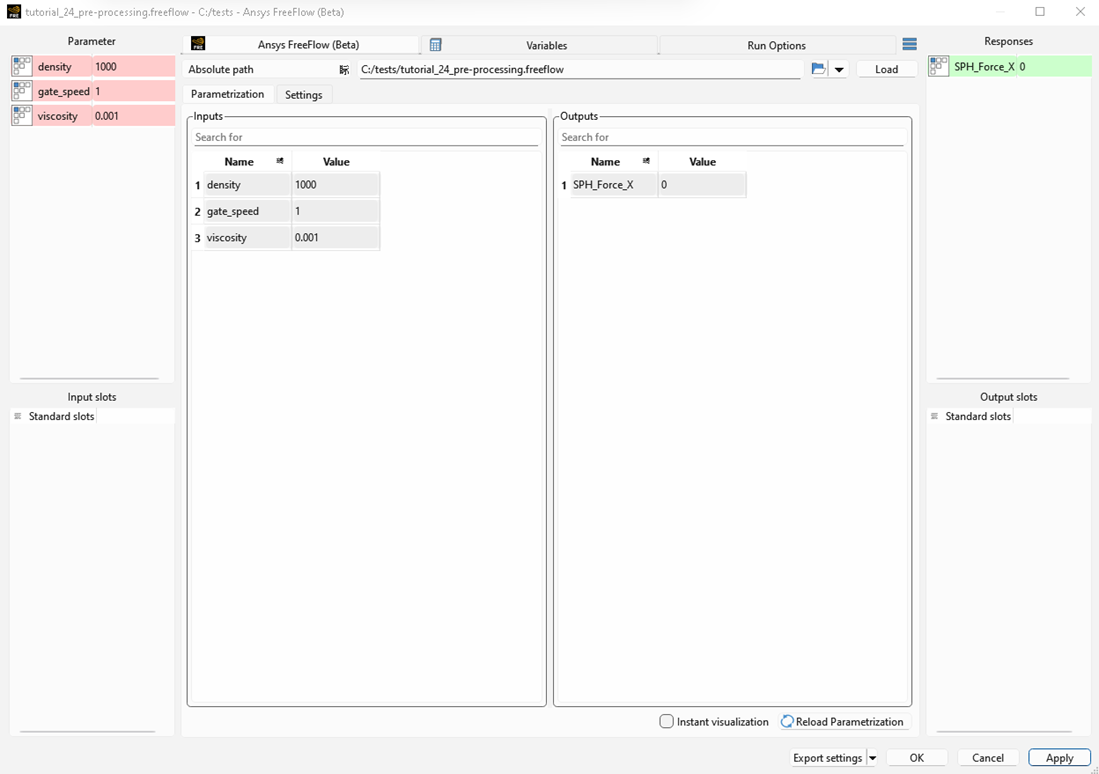Click the OK button
Screen dimensions: 1099x774
click(917, 758)
